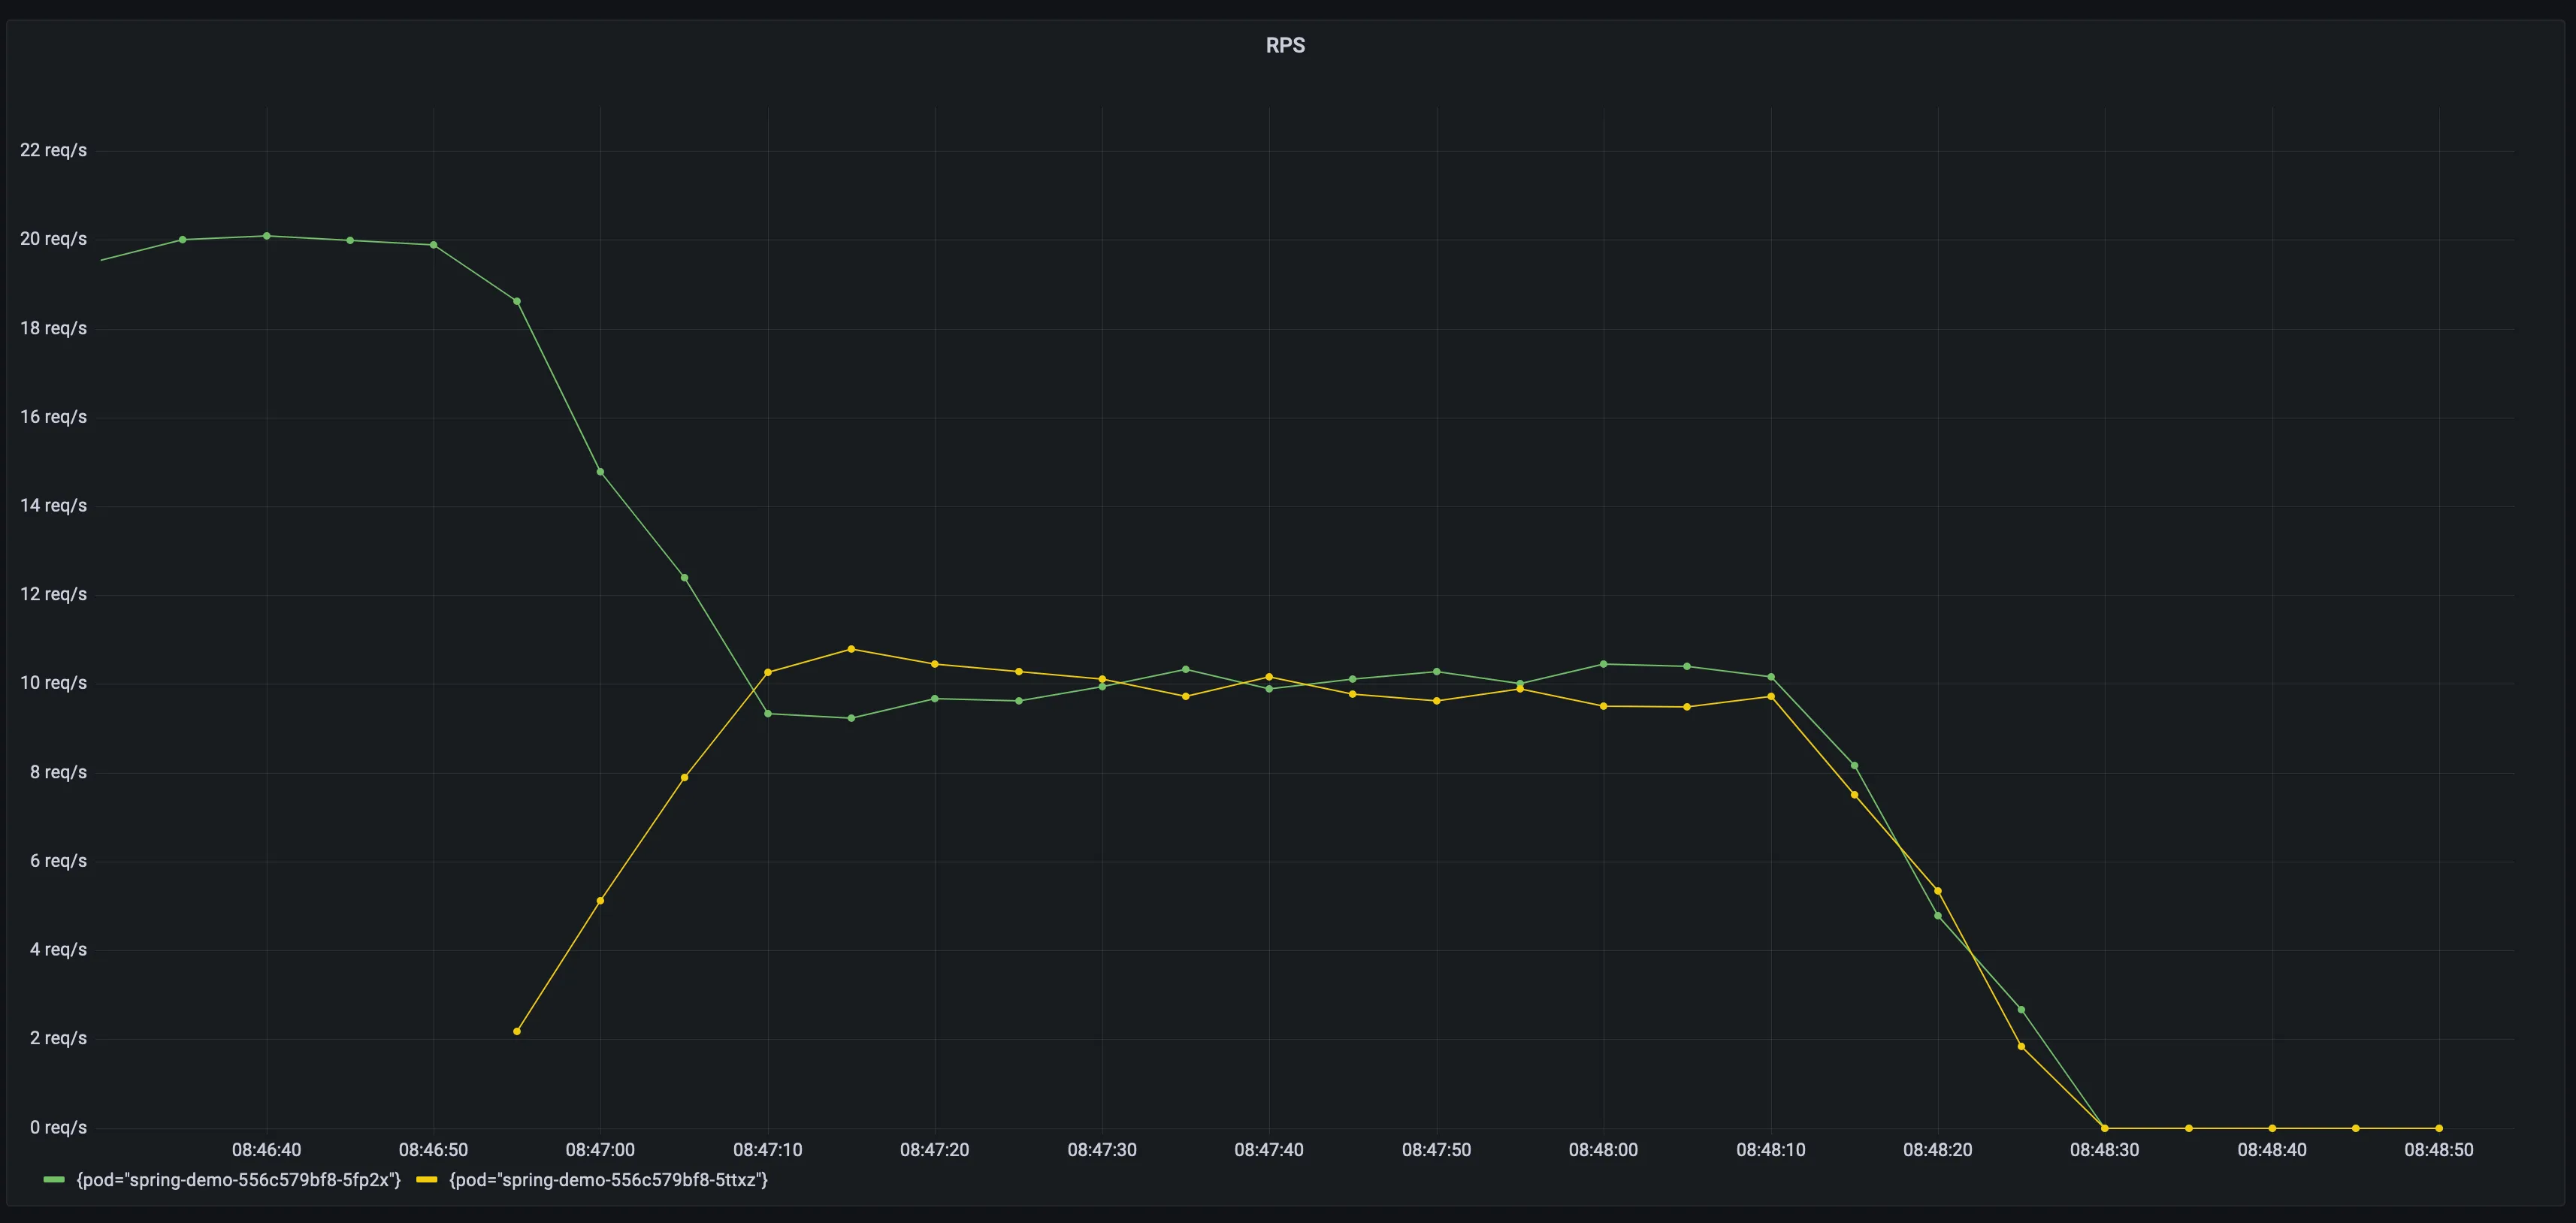Click the 08:48:50 time axis label
The width and height of the screenshot is (2576, 1223).
point(2440,1150)
